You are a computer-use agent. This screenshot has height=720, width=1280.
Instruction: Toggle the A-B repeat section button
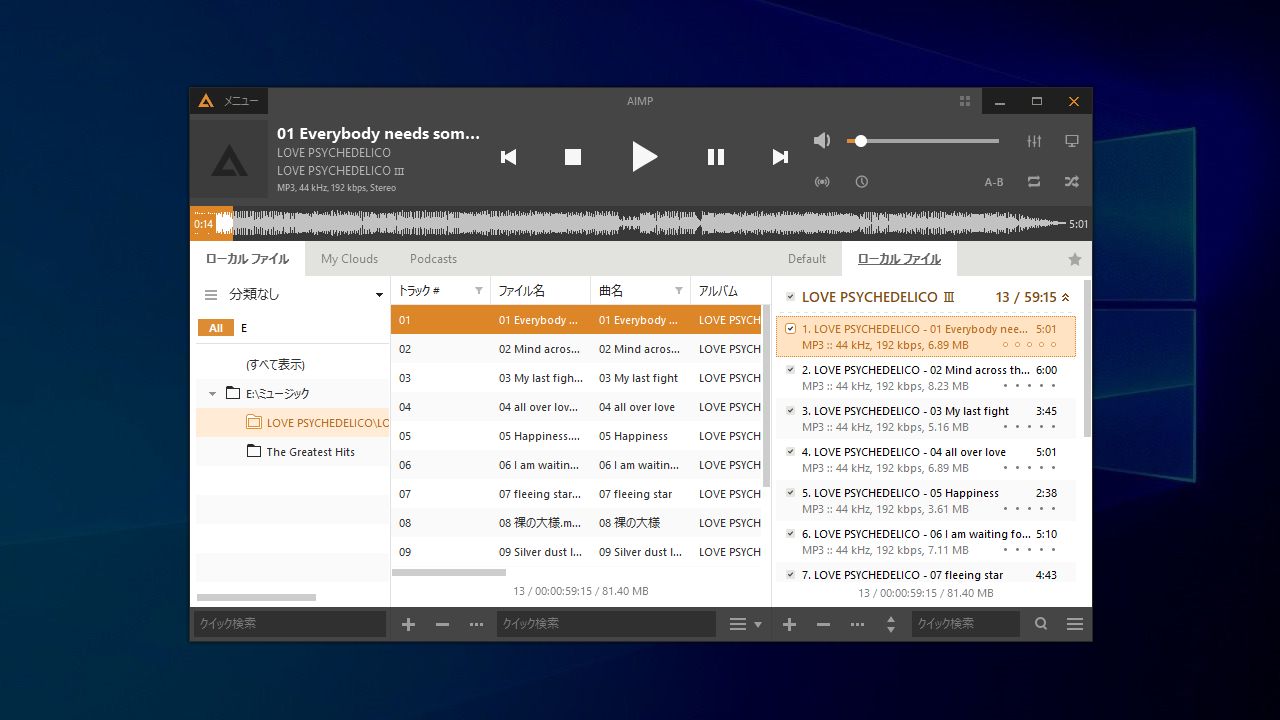[994, 182]
